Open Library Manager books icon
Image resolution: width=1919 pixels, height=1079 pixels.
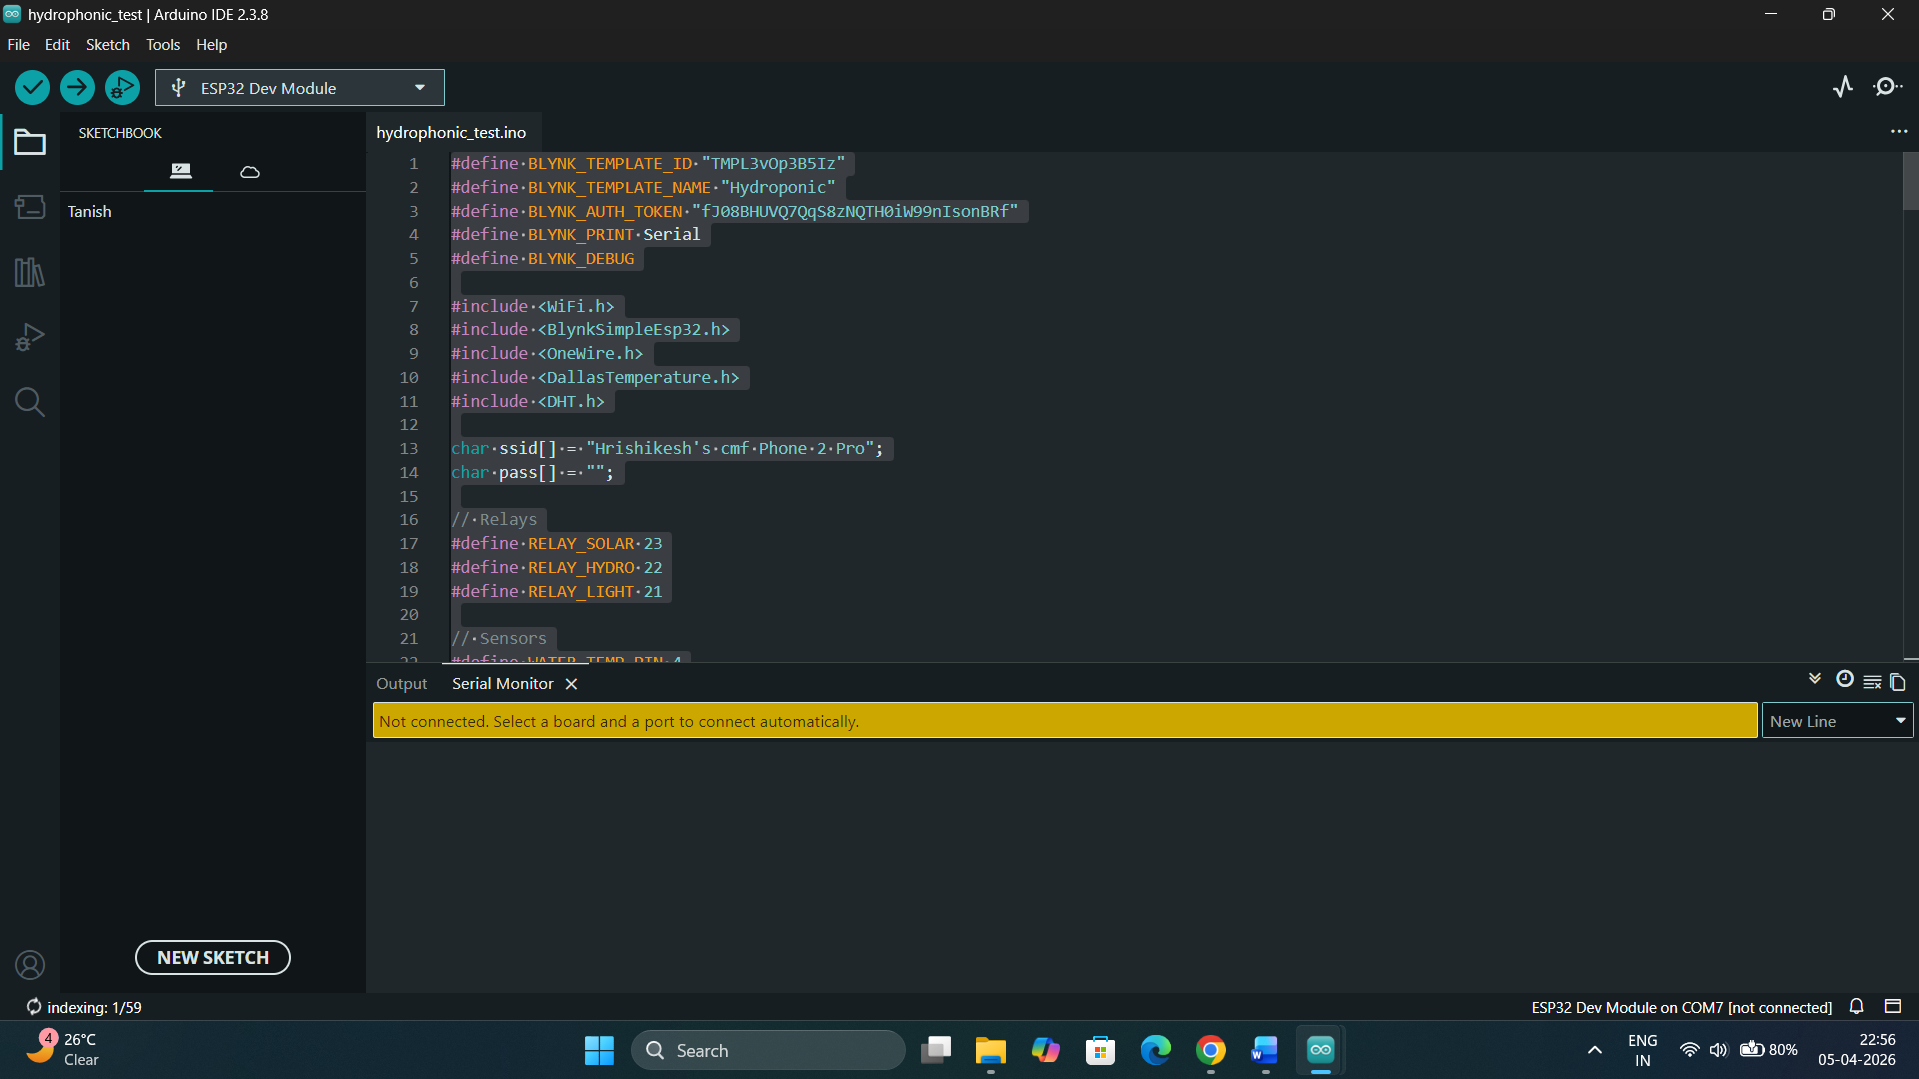tap(29, 272)
